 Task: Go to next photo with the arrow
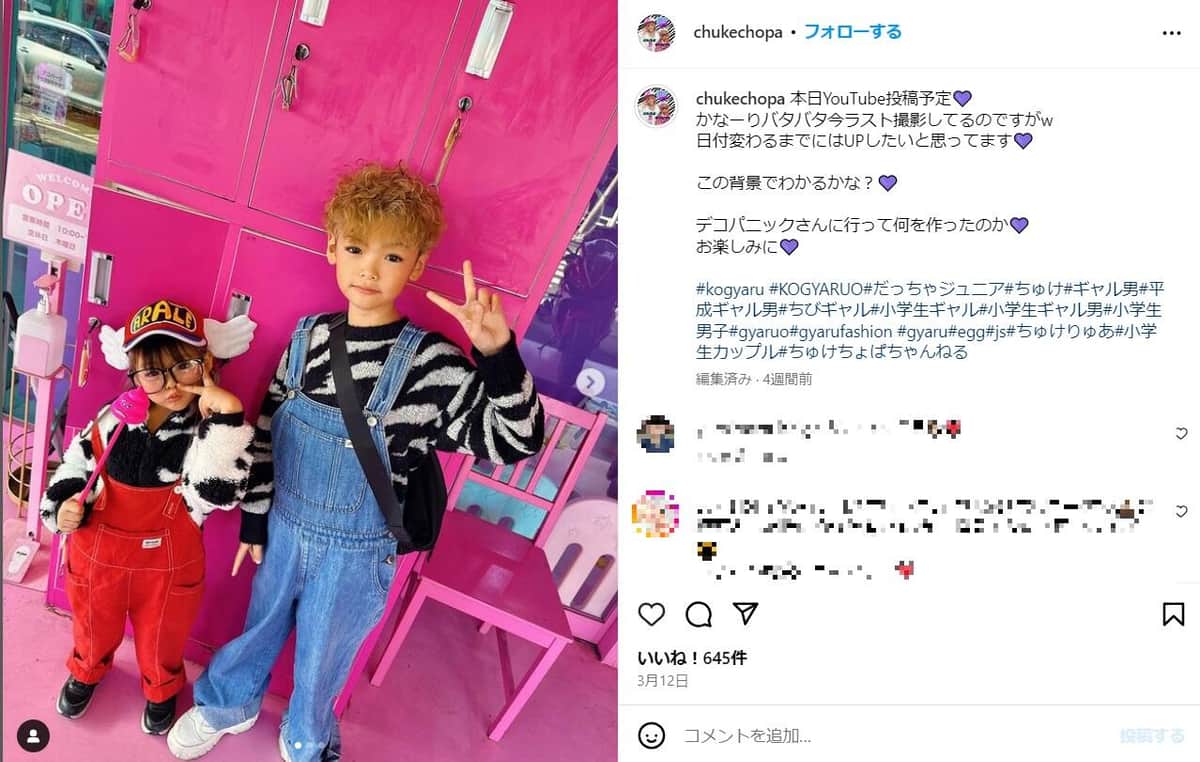click(590, 381)
